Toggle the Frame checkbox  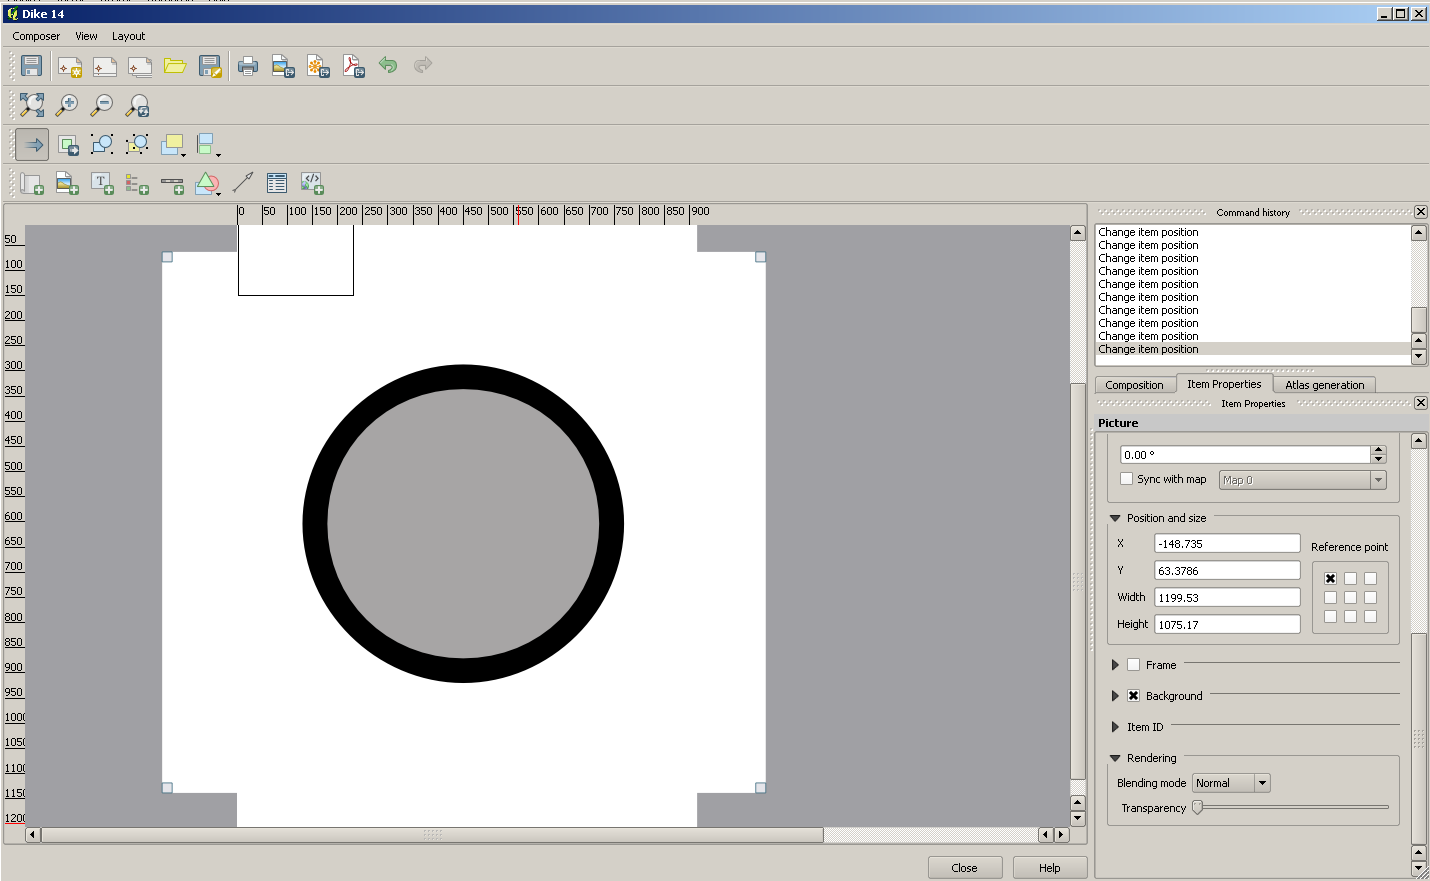click(x=1133, y=665)
